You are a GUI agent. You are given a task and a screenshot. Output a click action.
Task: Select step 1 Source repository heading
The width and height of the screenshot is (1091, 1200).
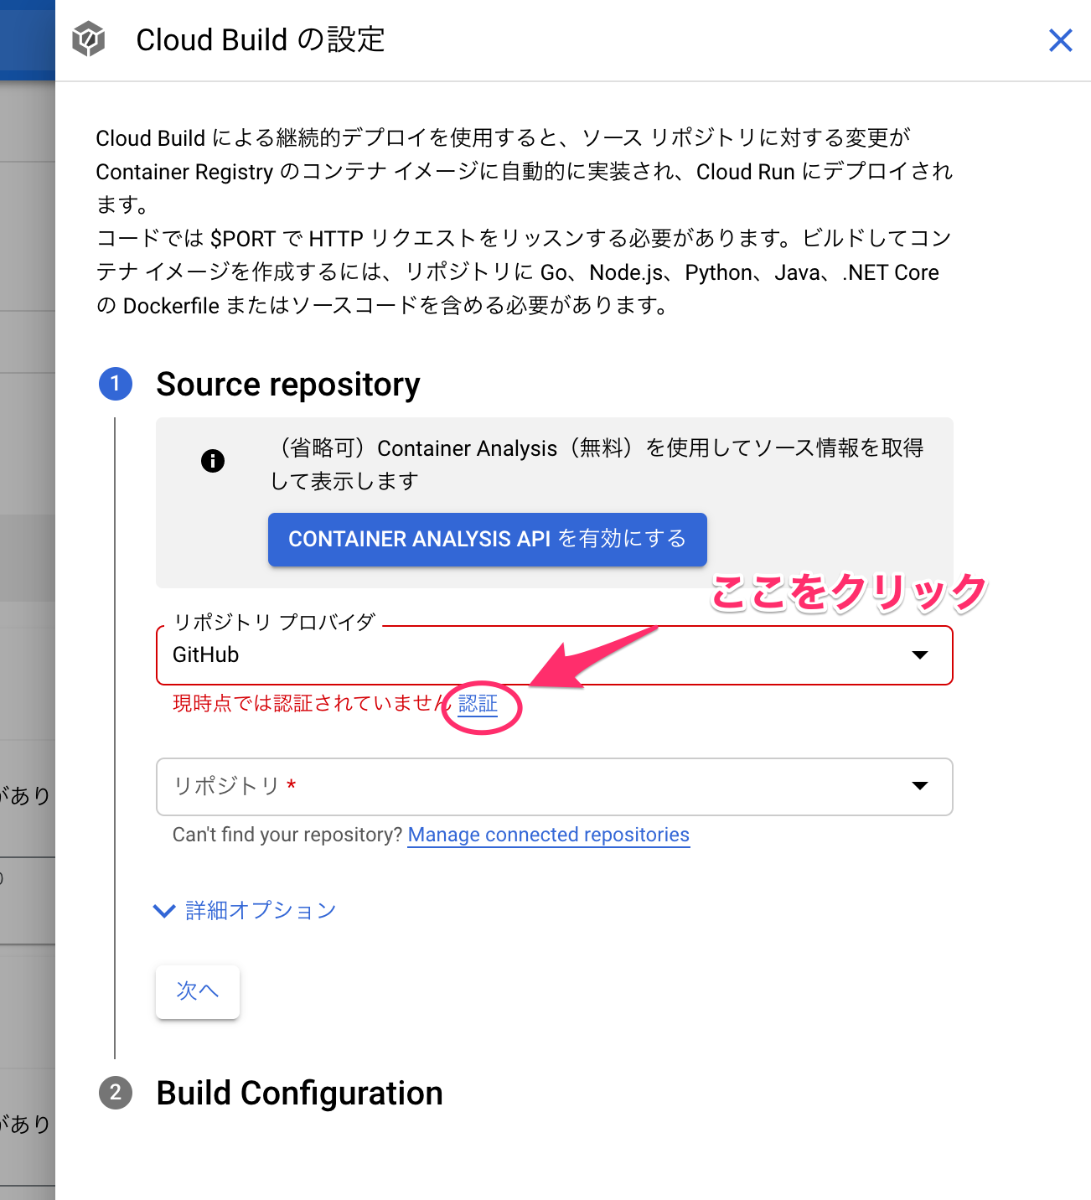point(288,384)
